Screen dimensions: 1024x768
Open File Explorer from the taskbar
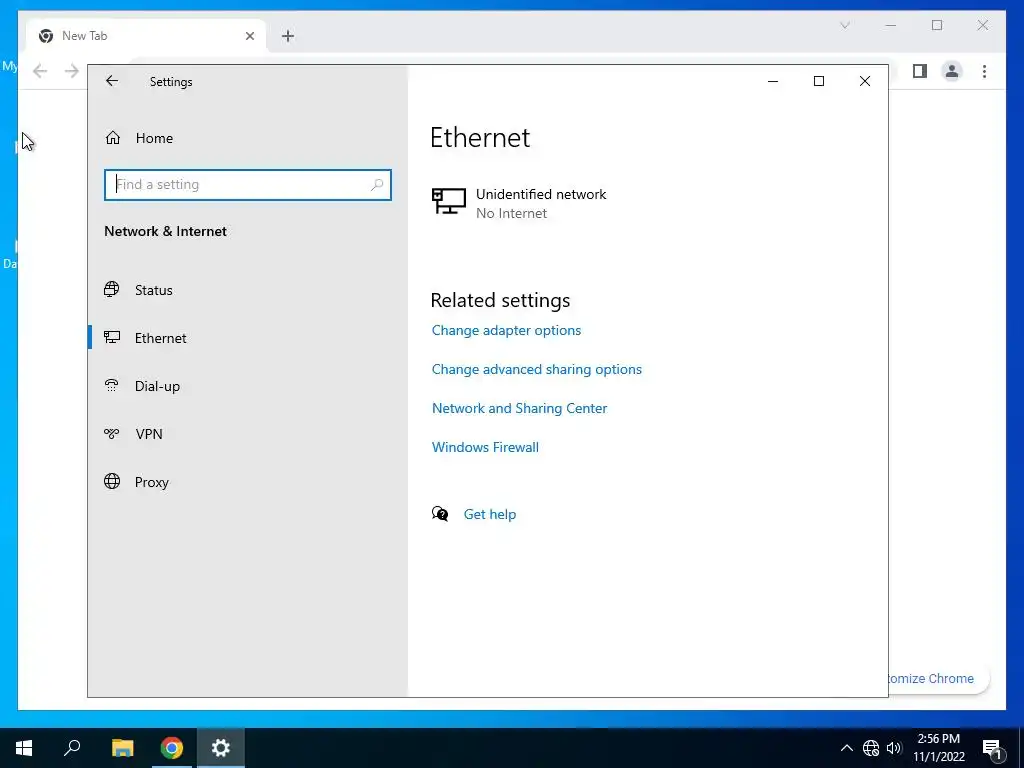tap(122, 748)
